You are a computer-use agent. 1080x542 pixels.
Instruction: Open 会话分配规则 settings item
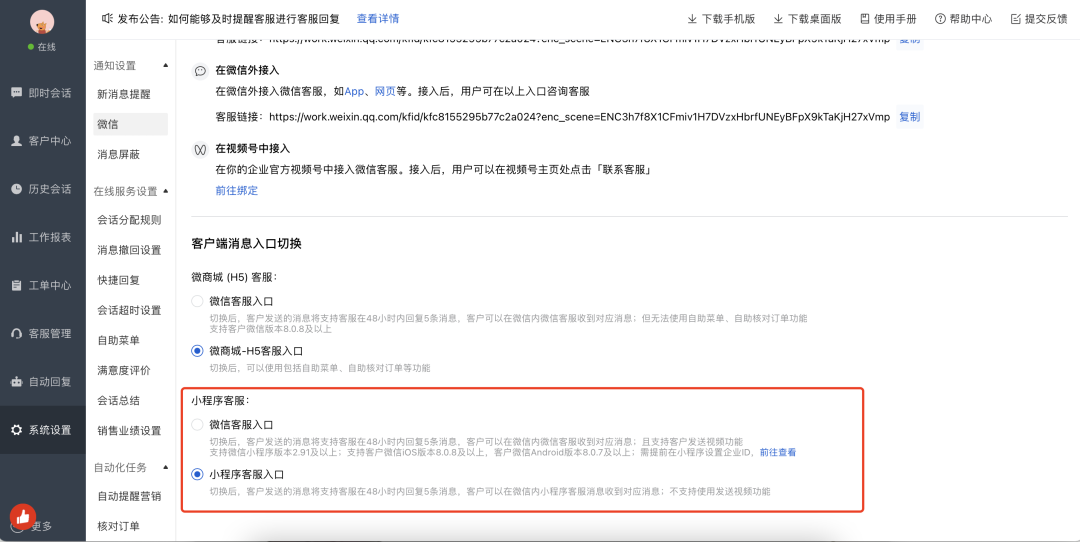129,220
